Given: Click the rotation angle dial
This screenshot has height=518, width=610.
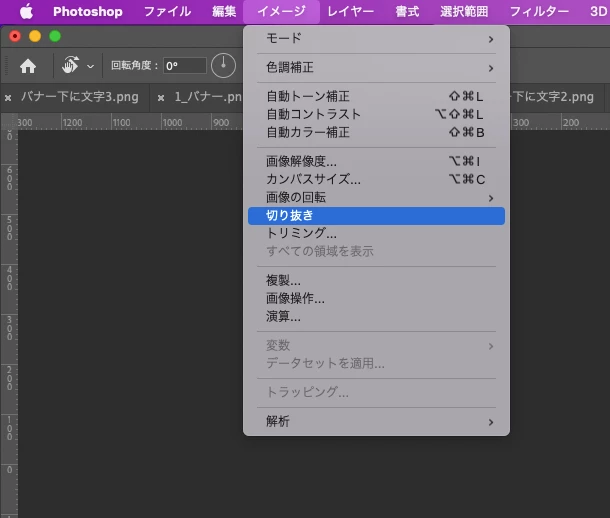Looking at the screenshot, I should tap(223, 66).
